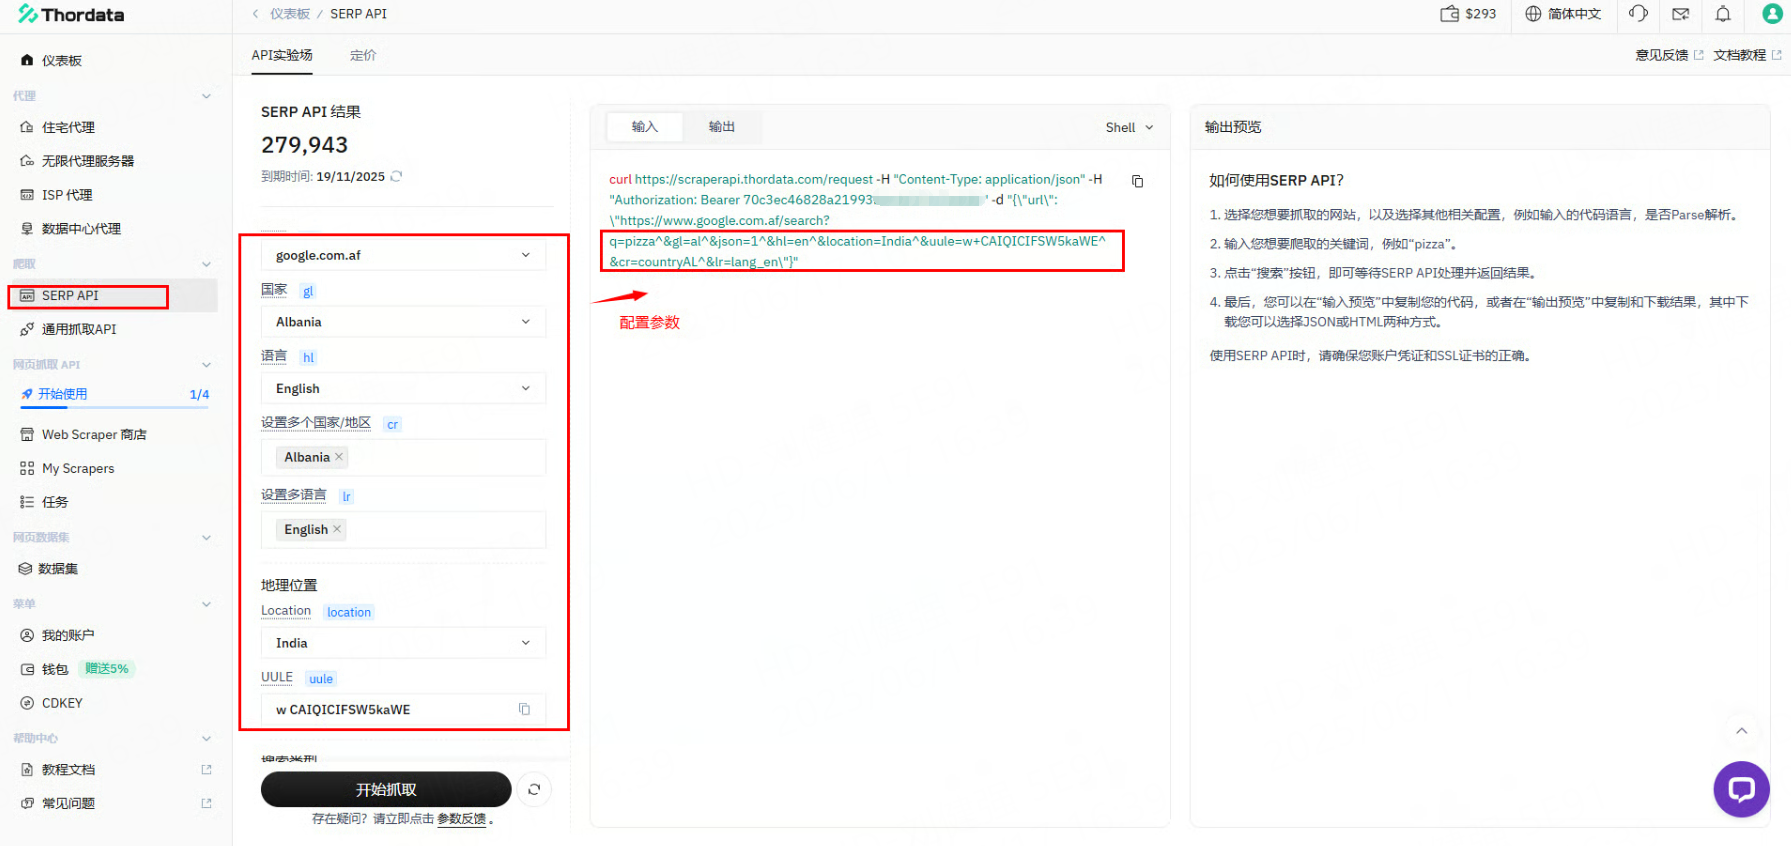
Task: Copy the UULE value
Action: point(524,709)
